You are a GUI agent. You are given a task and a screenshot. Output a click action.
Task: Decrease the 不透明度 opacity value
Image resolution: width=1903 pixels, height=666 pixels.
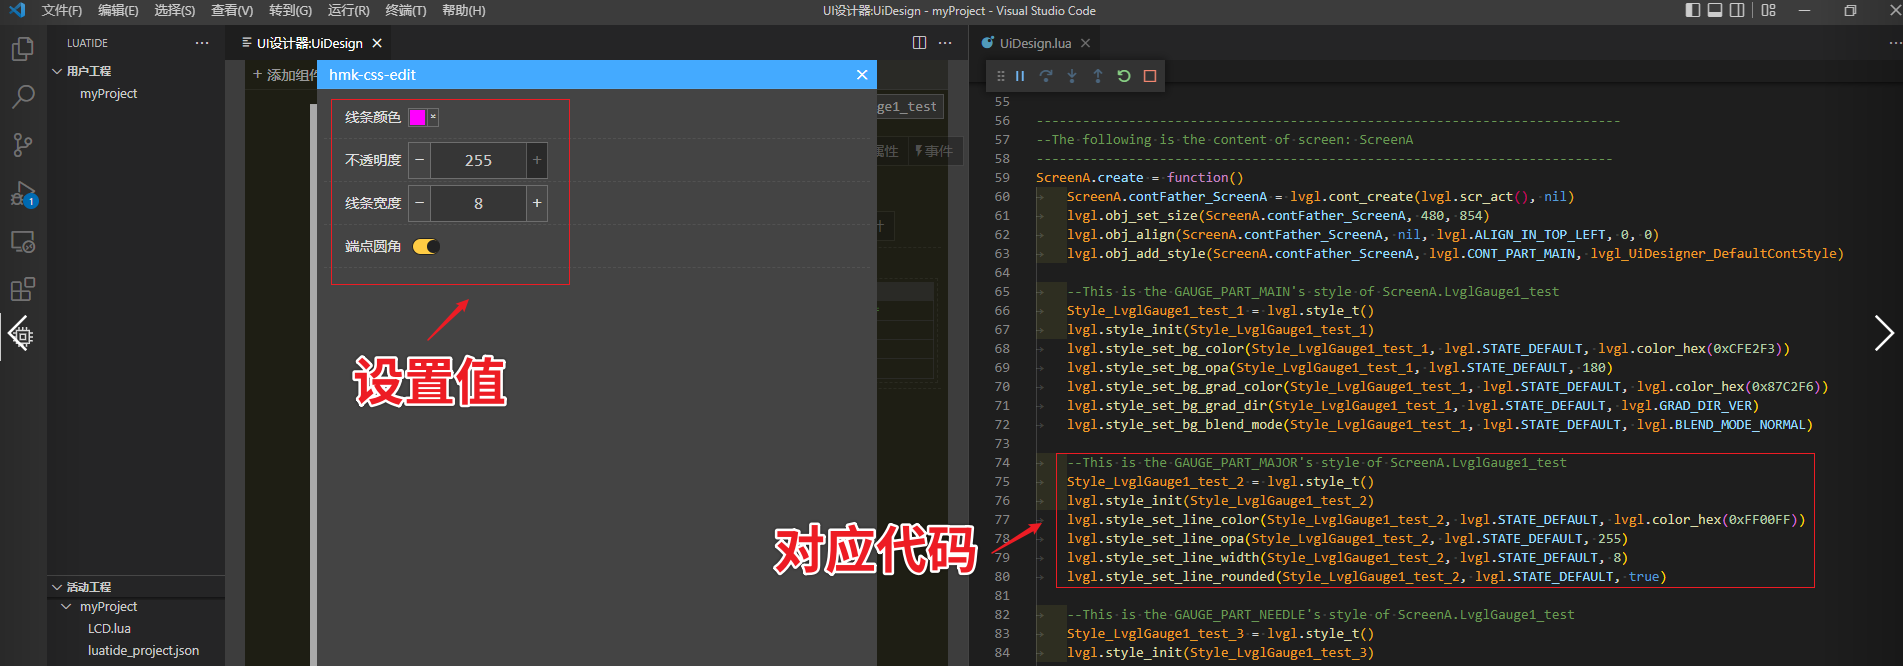point(420,160)
